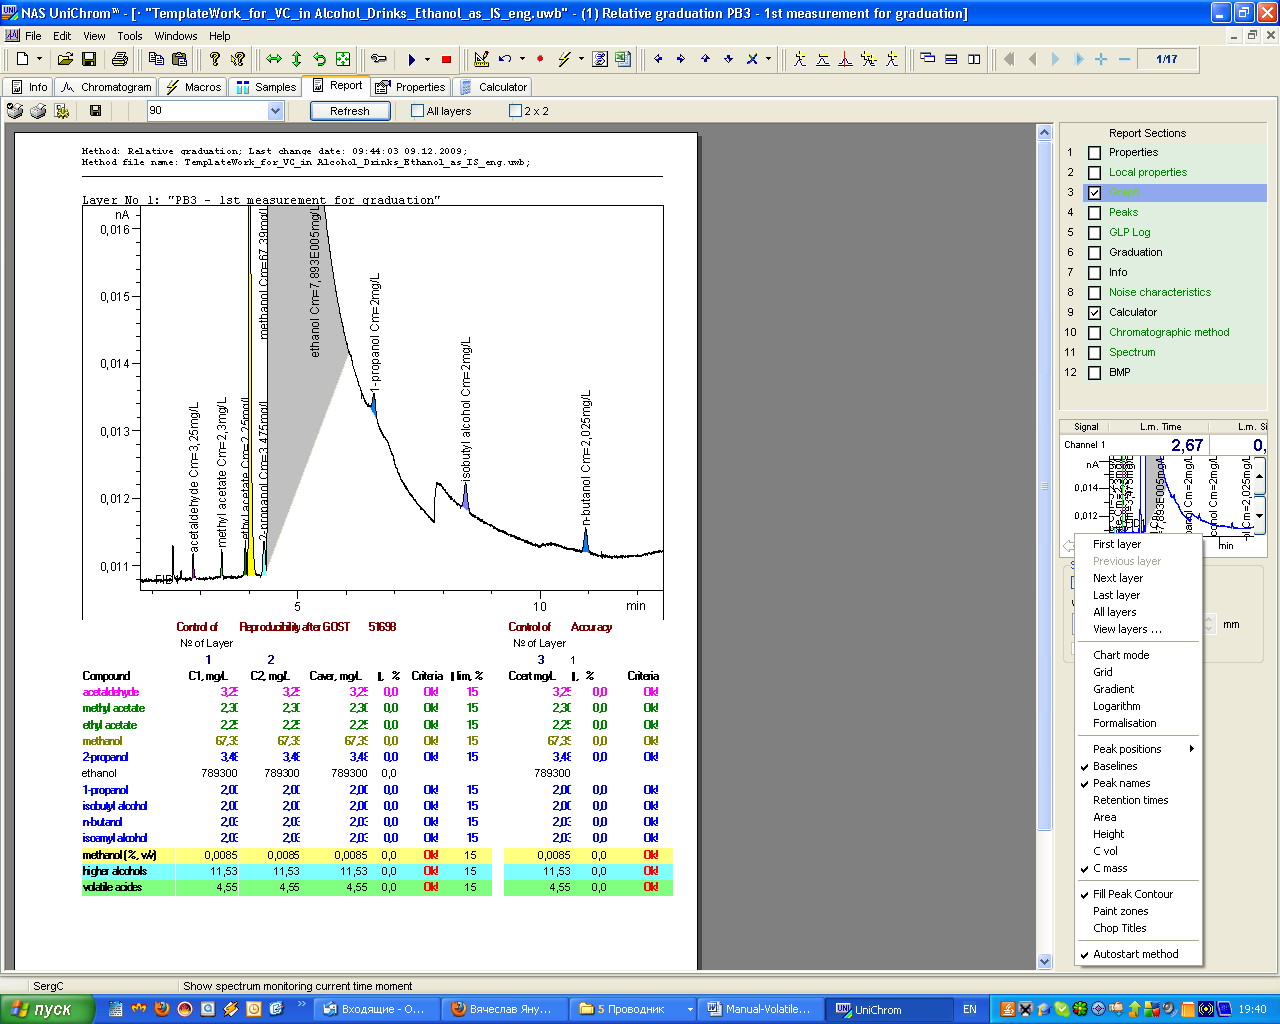
Task: Click the cascade windows icon
Action: pyautogui.click(x=927, y=60)
